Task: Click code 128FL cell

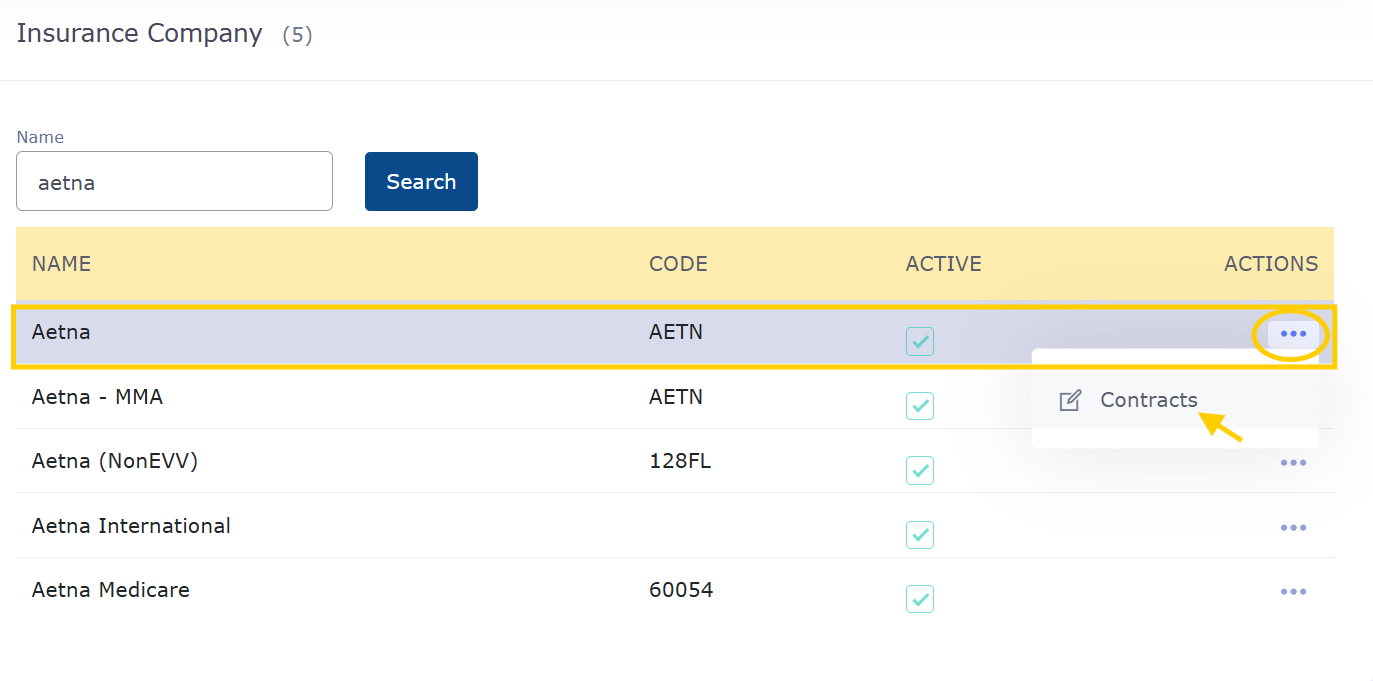Action: [680, 461]
